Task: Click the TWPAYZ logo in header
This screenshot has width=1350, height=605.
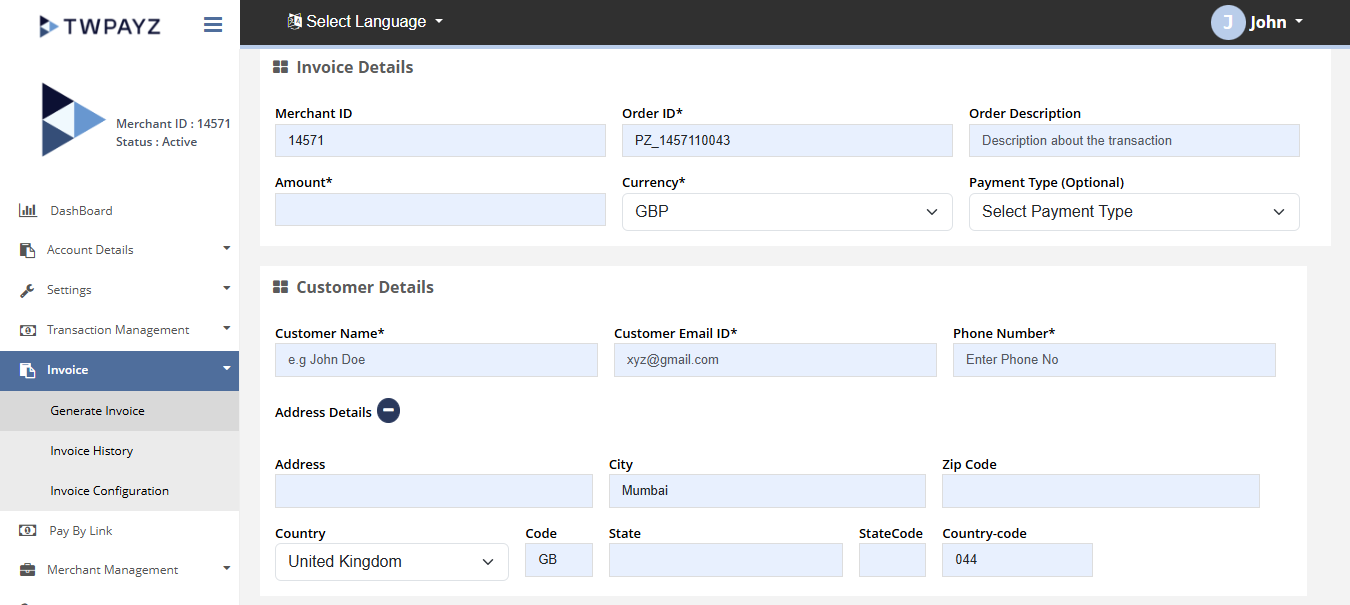Action: pyautogui.click(x=99, y=26)
